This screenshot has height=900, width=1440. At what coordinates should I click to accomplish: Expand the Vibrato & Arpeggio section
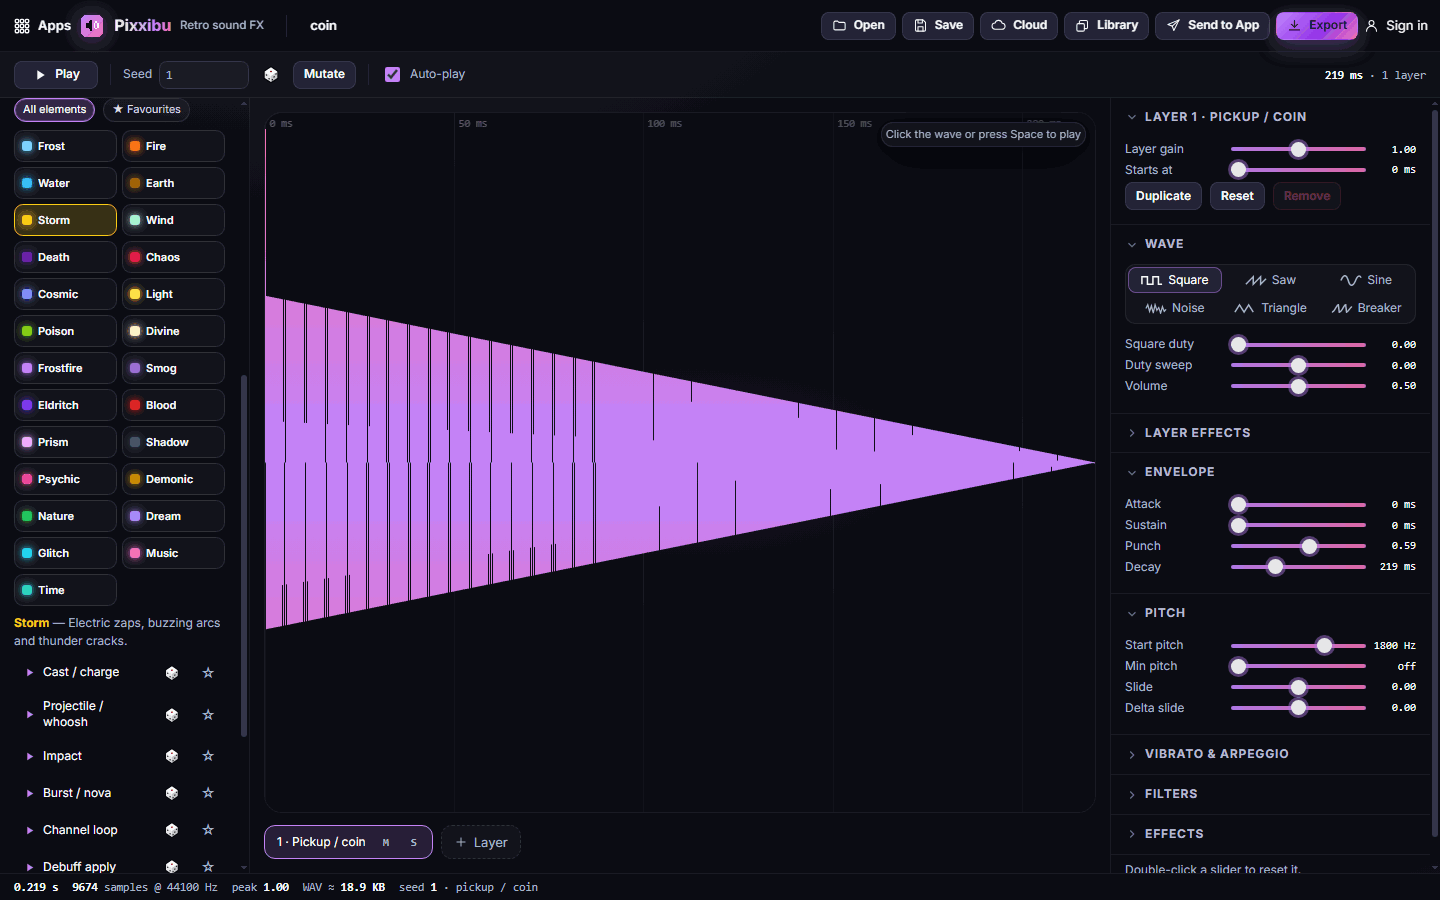click(x=1271, y=754)
